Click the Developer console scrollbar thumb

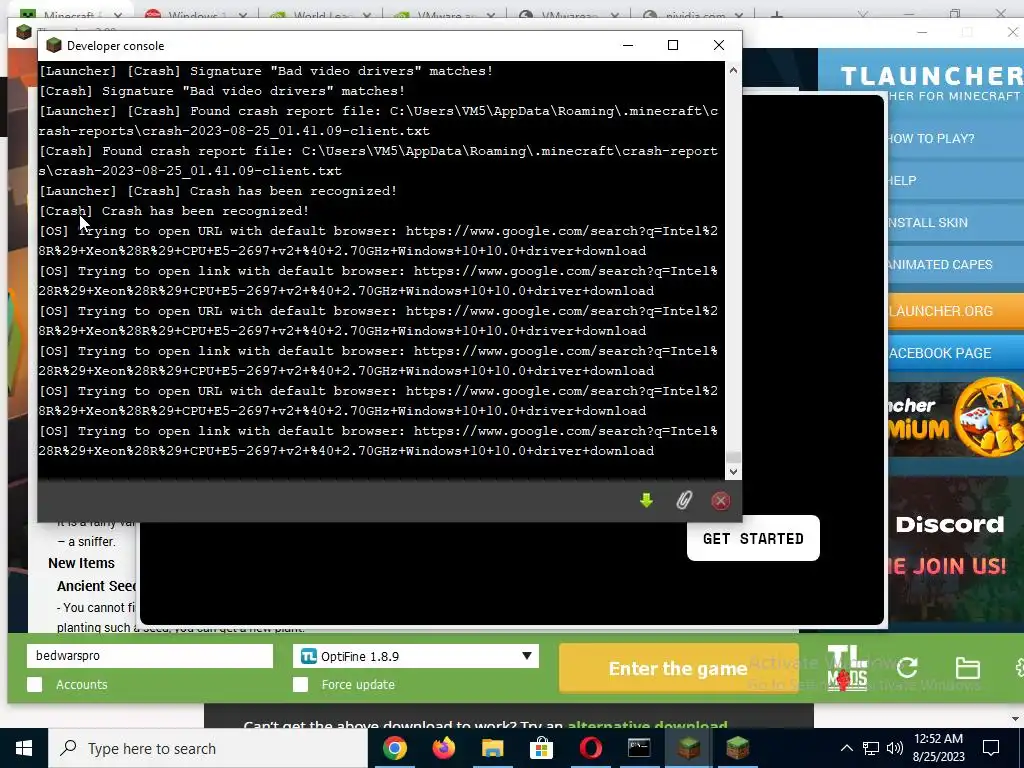(733, 458)
